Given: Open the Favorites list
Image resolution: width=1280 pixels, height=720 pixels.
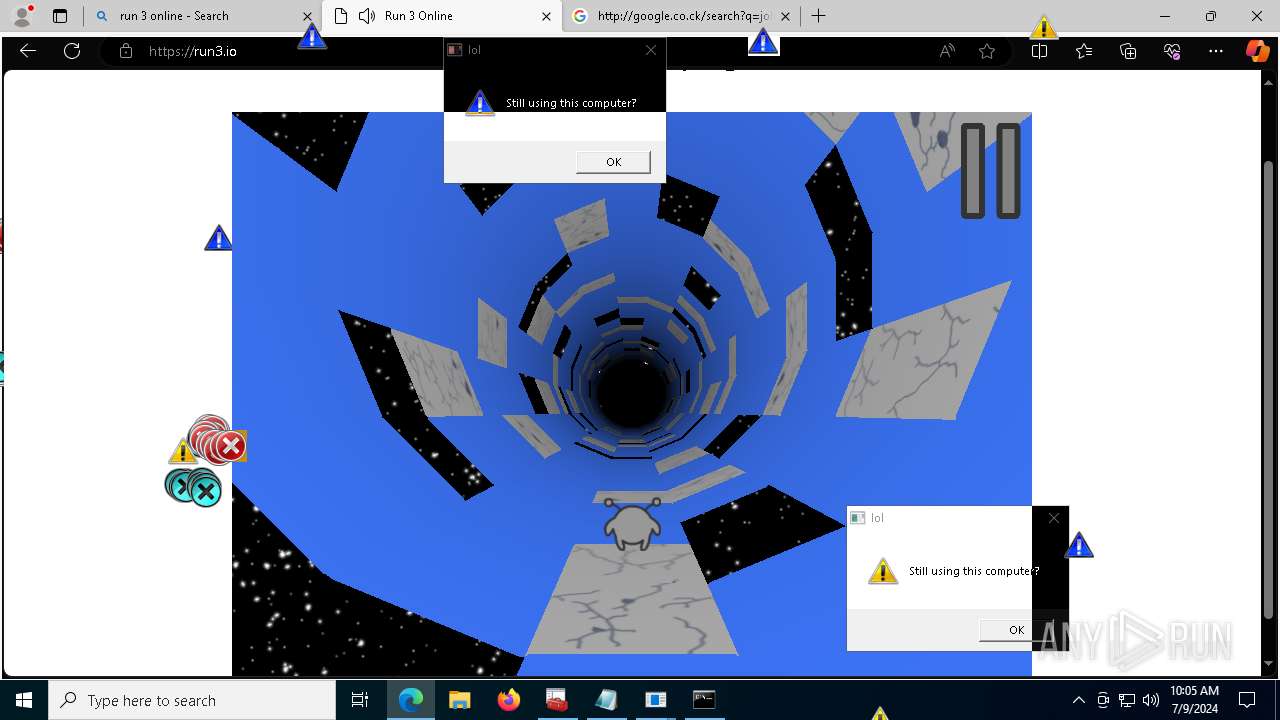Looking at the screenshot, I should (x=1084, y=51).
